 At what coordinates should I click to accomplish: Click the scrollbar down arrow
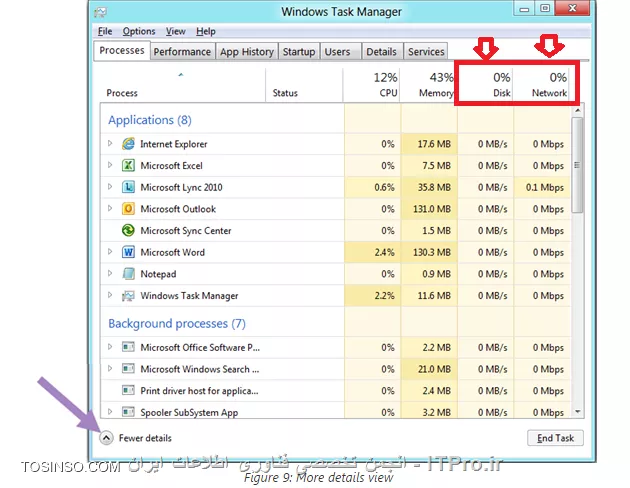(577, 412)
